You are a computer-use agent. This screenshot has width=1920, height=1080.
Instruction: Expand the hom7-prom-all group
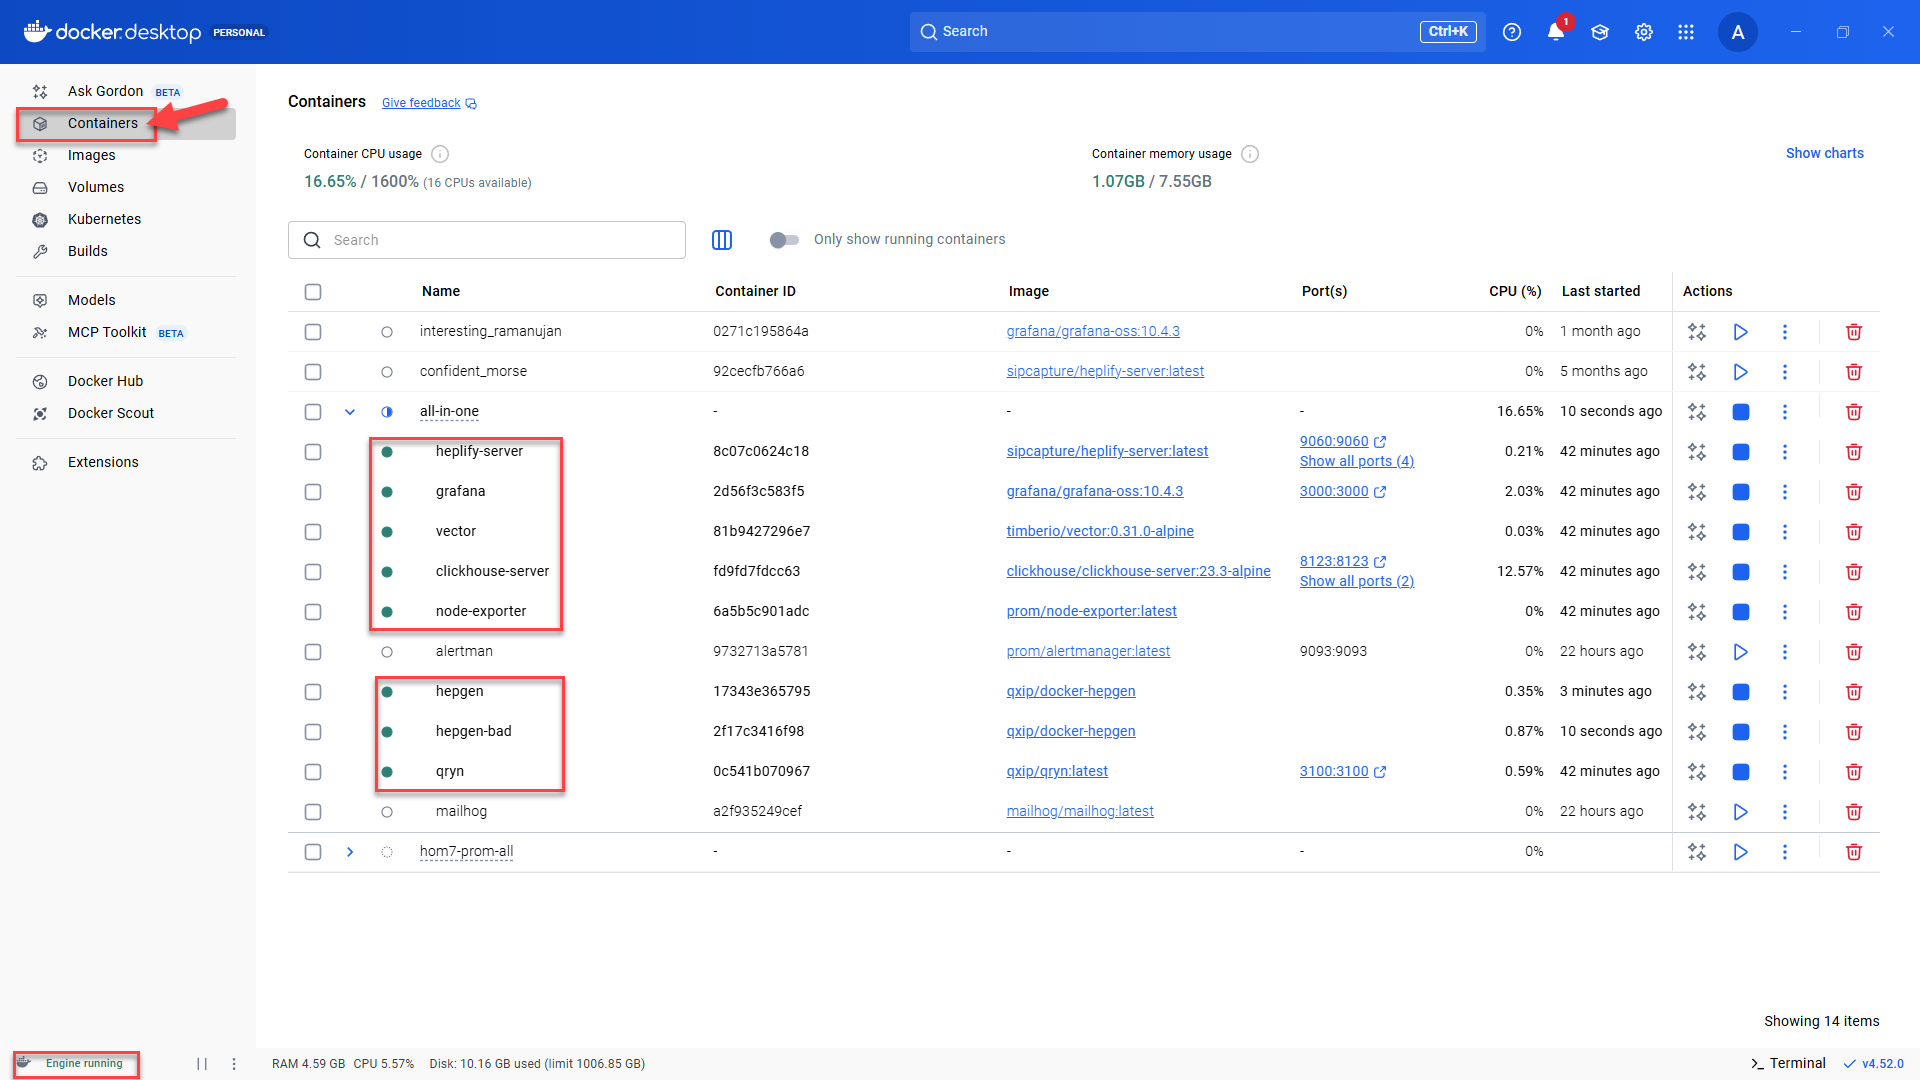tap(350, 852)
